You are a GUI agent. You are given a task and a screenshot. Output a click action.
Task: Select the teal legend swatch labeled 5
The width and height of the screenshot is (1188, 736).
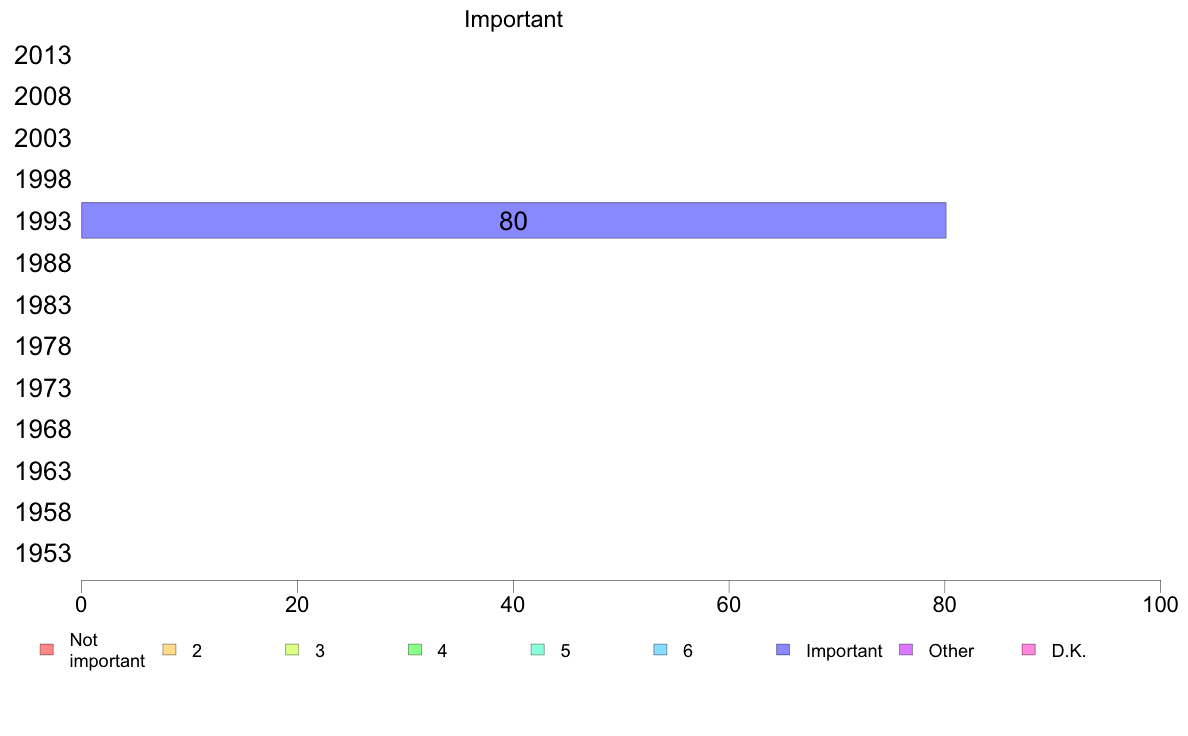coord(538,650)
